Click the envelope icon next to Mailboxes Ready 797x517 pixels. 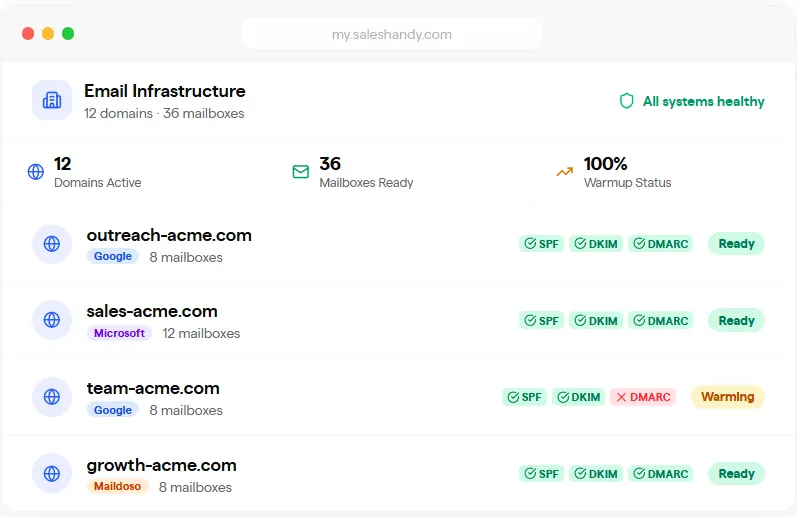(x=300, y=172)
